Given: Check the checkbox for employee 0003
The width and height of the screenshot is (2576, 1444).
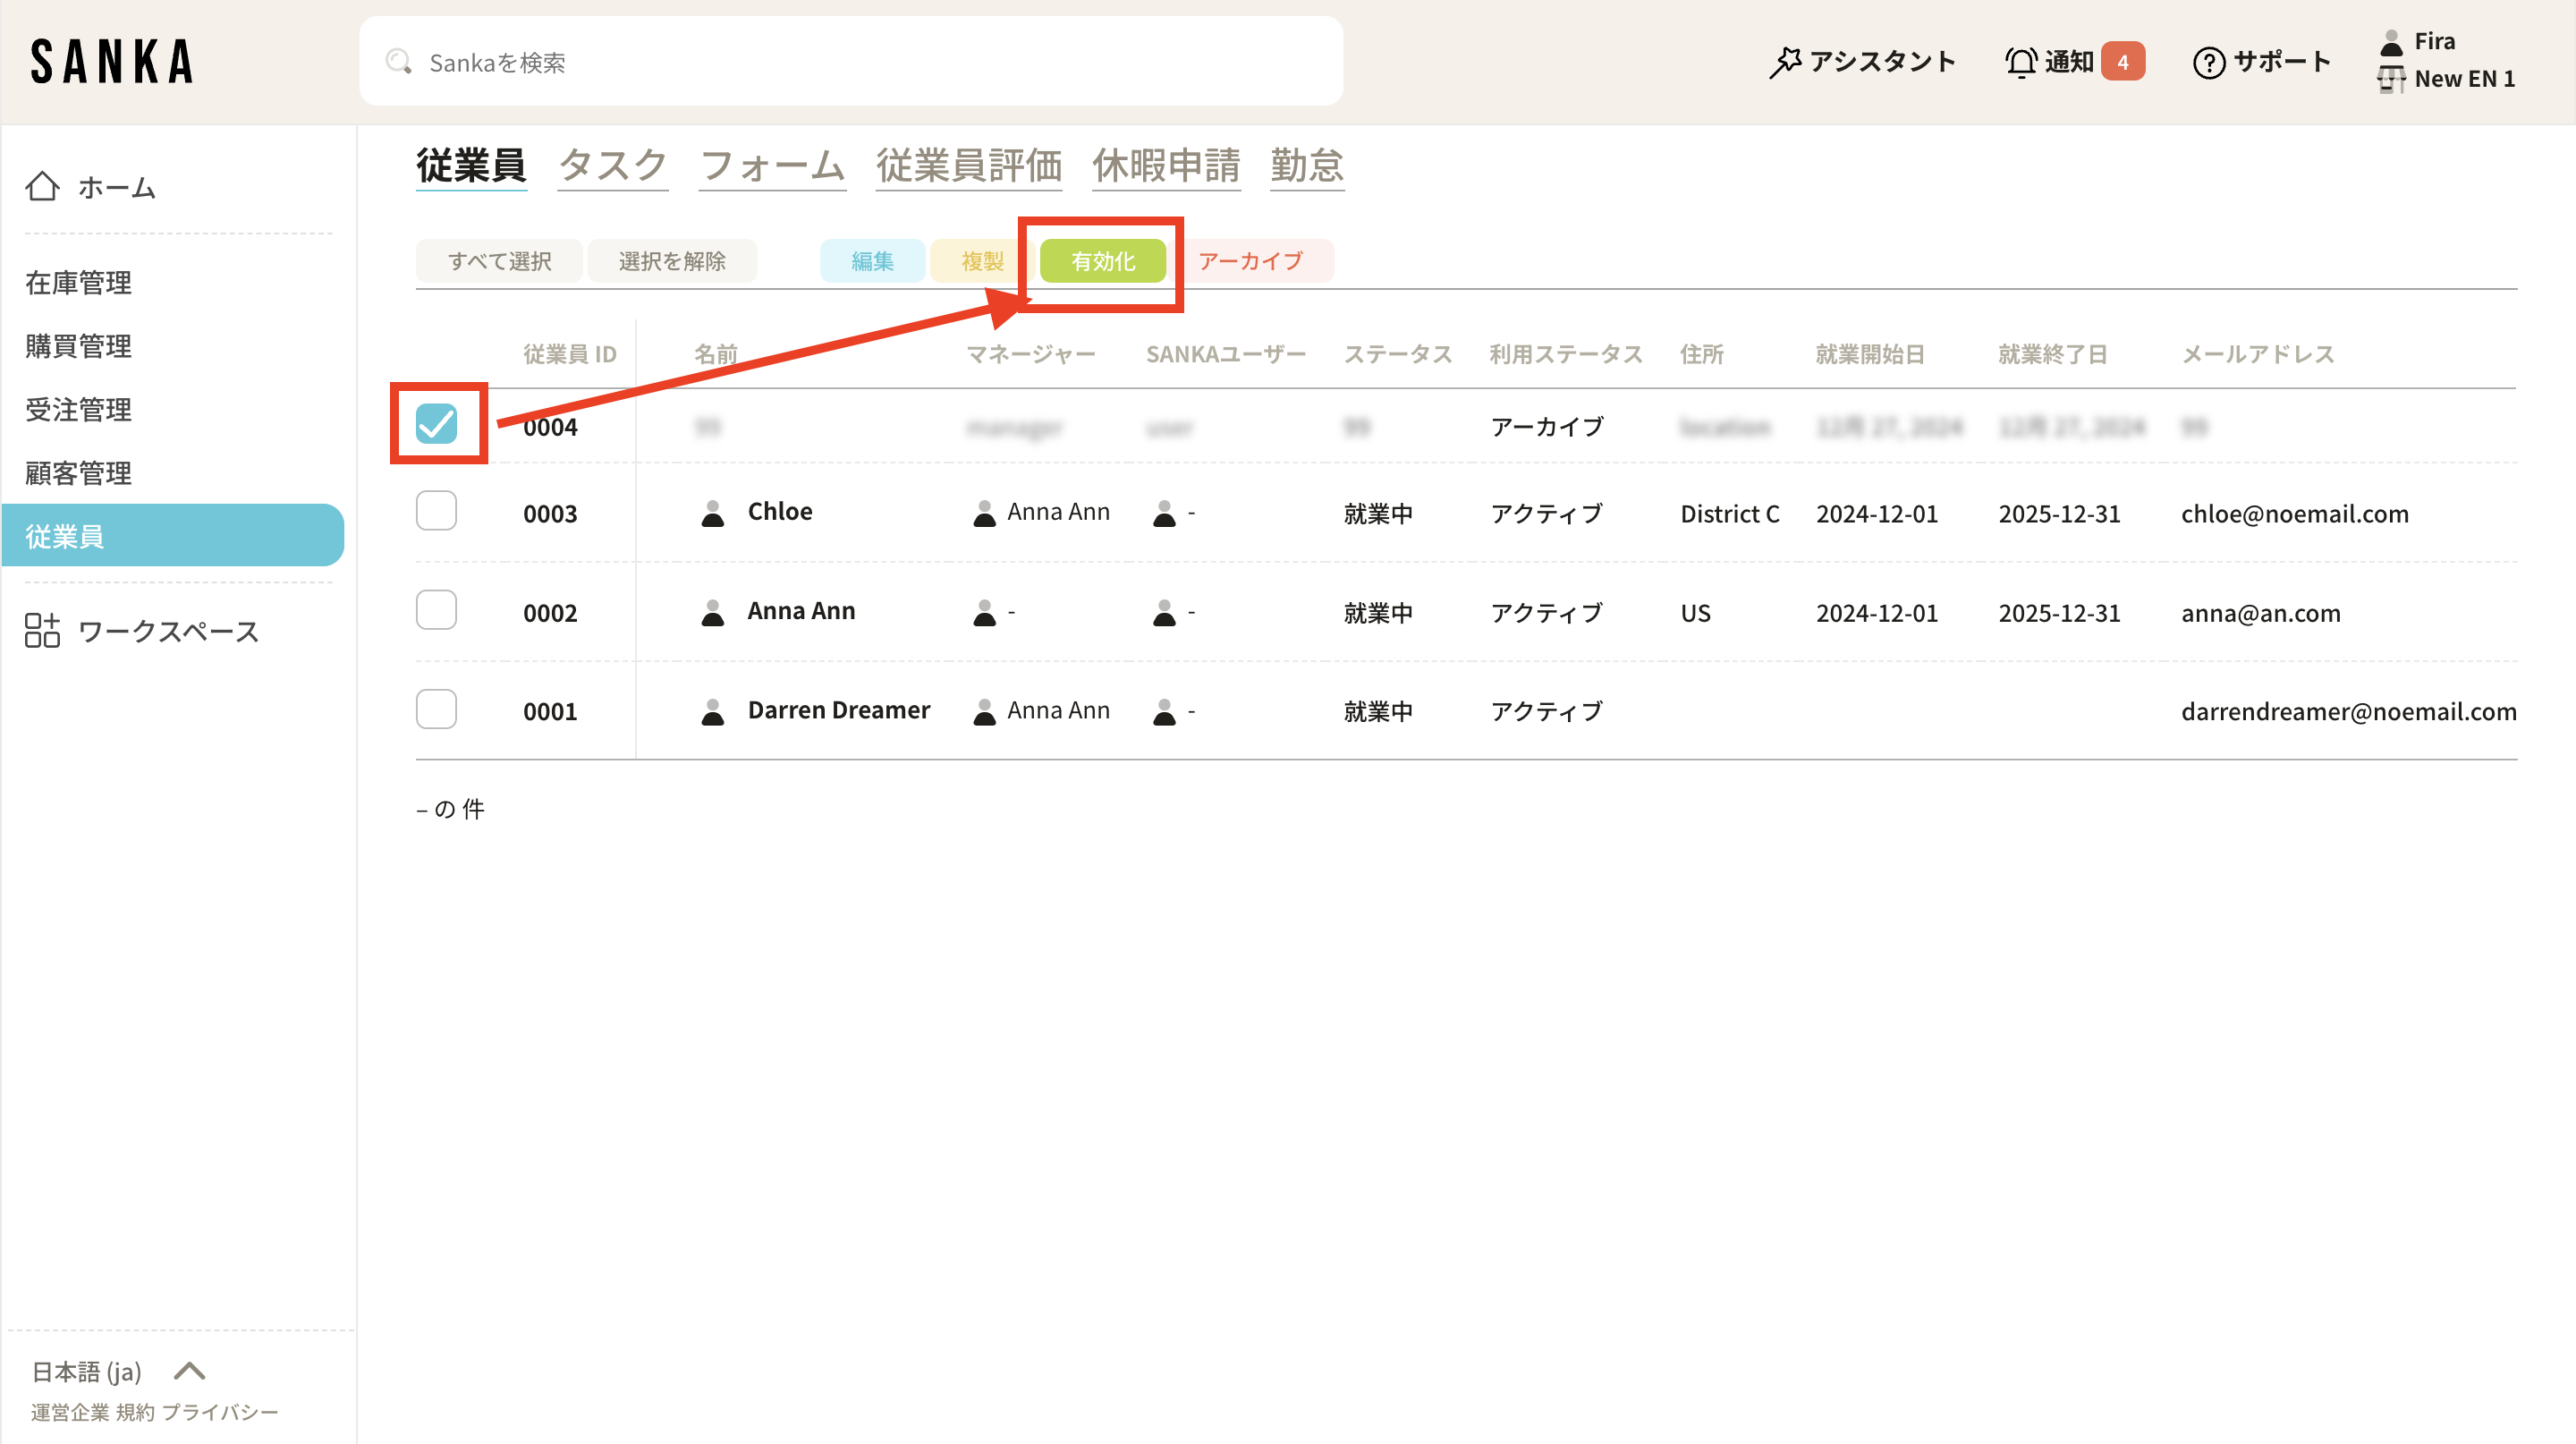Looking at the screenshot, I should (x=436, y=511).
